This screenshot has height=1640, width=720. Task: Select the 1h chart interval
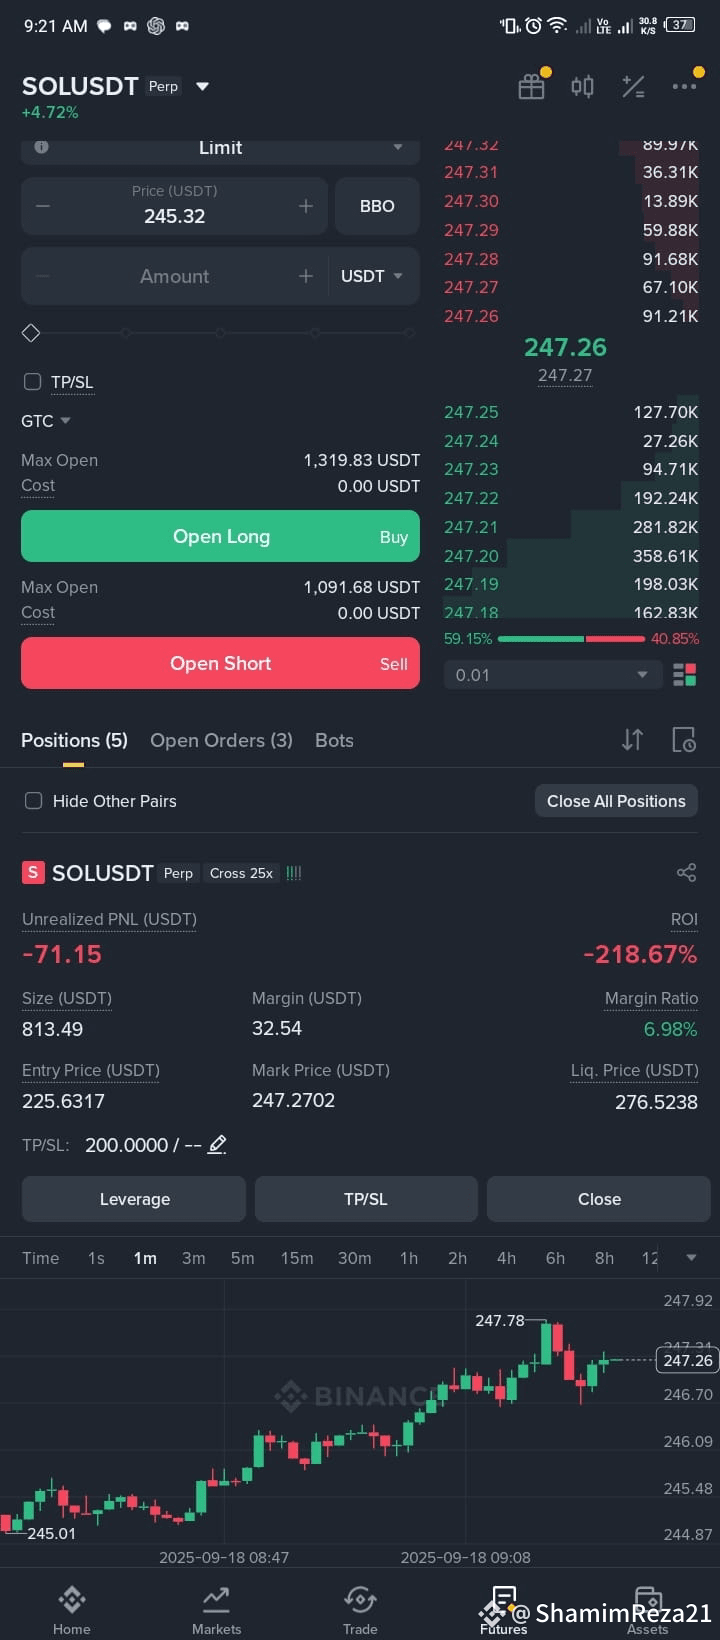coord(409,1258)
